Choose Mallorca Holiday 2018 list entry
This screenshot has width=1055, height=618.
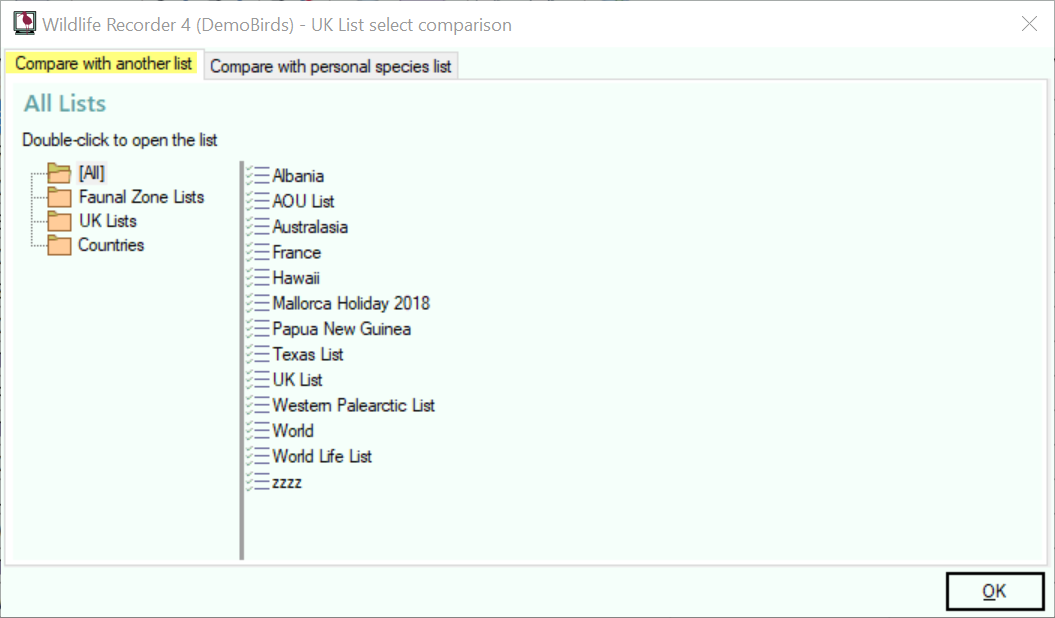[351, 303]
